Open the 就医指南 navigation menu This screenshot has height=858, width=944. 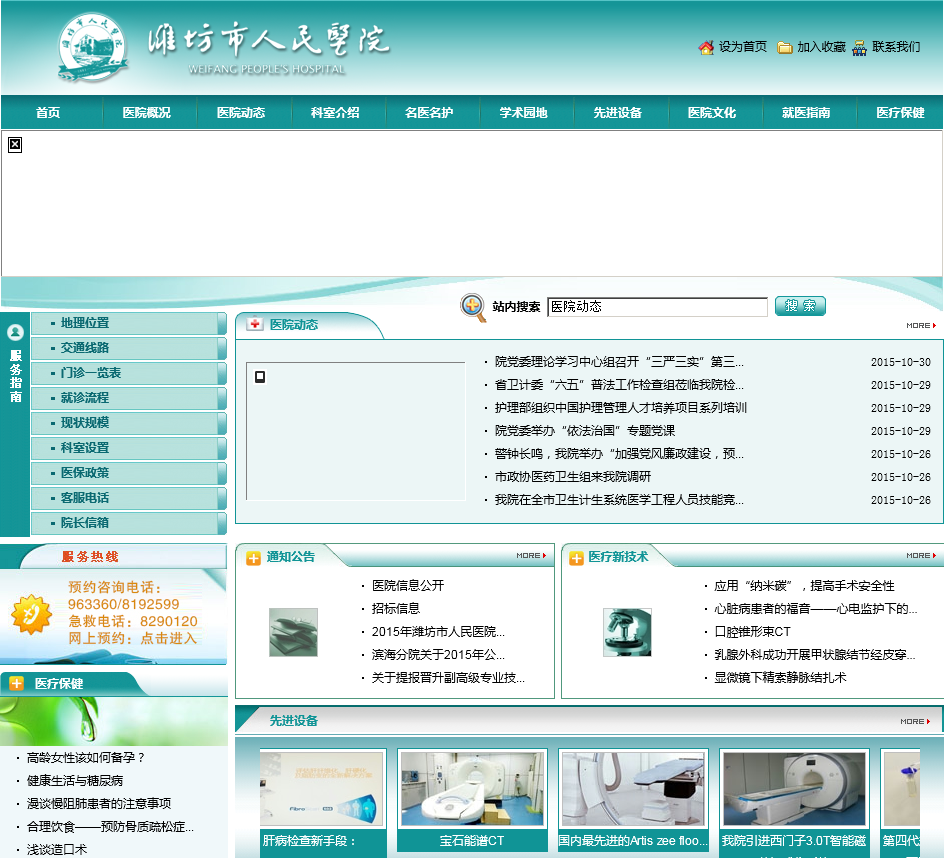click(x=806, y=113)
